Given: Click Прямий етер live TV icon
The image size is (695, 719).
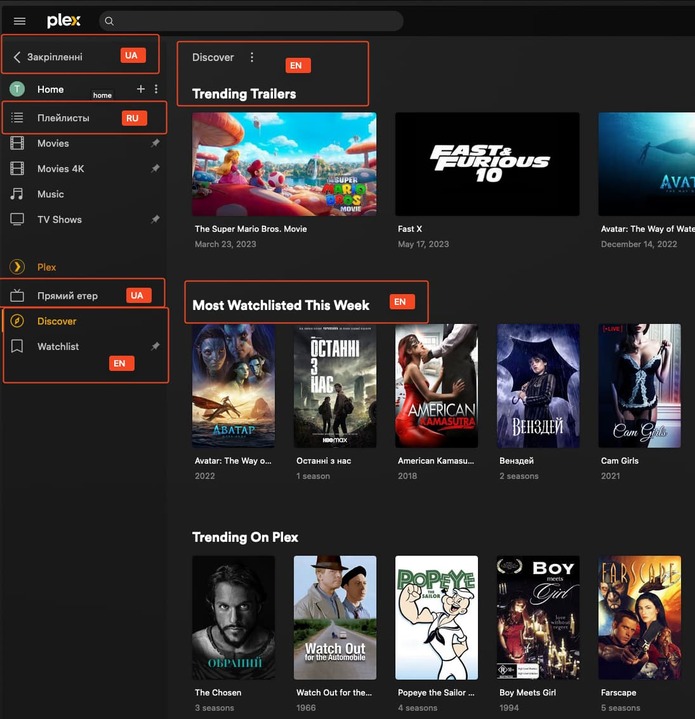Looking at the screenshot, I should coord(17,295).
